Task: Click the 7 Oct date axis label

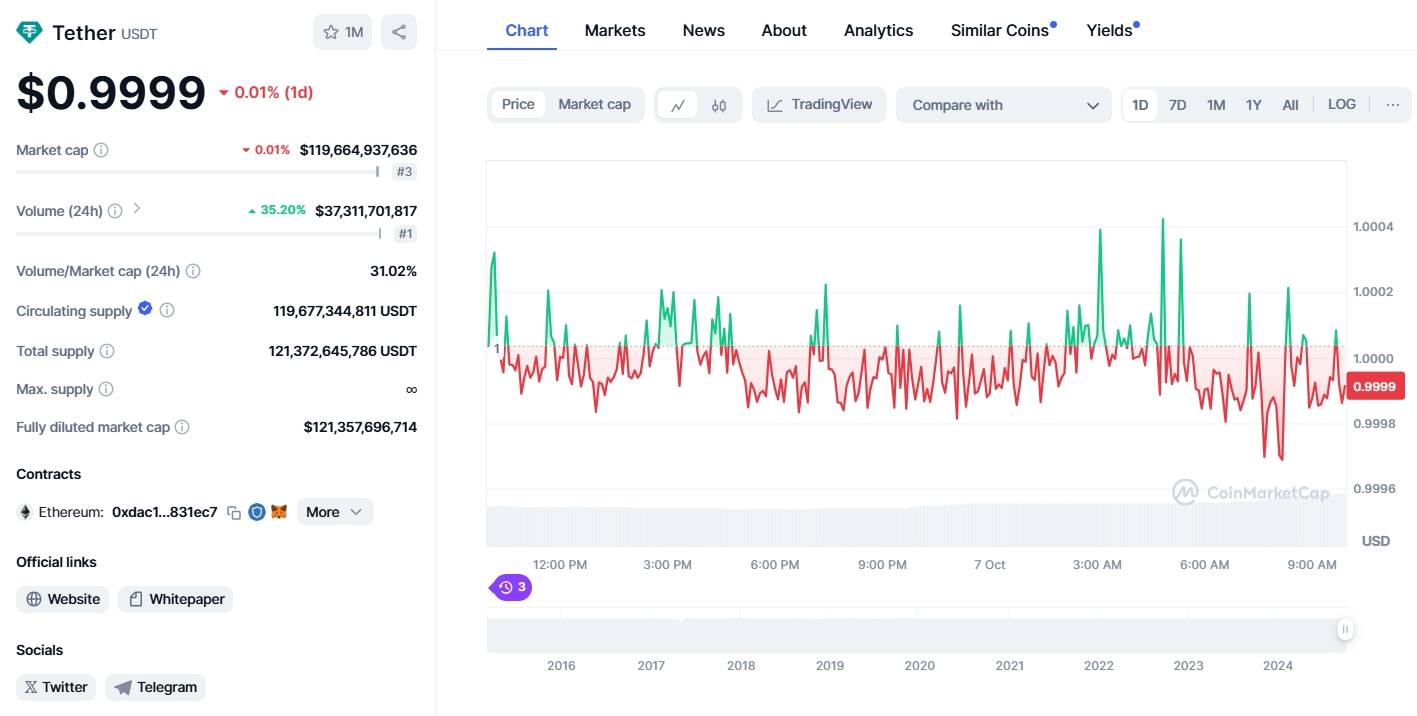Action: click(x=990, y=564)
